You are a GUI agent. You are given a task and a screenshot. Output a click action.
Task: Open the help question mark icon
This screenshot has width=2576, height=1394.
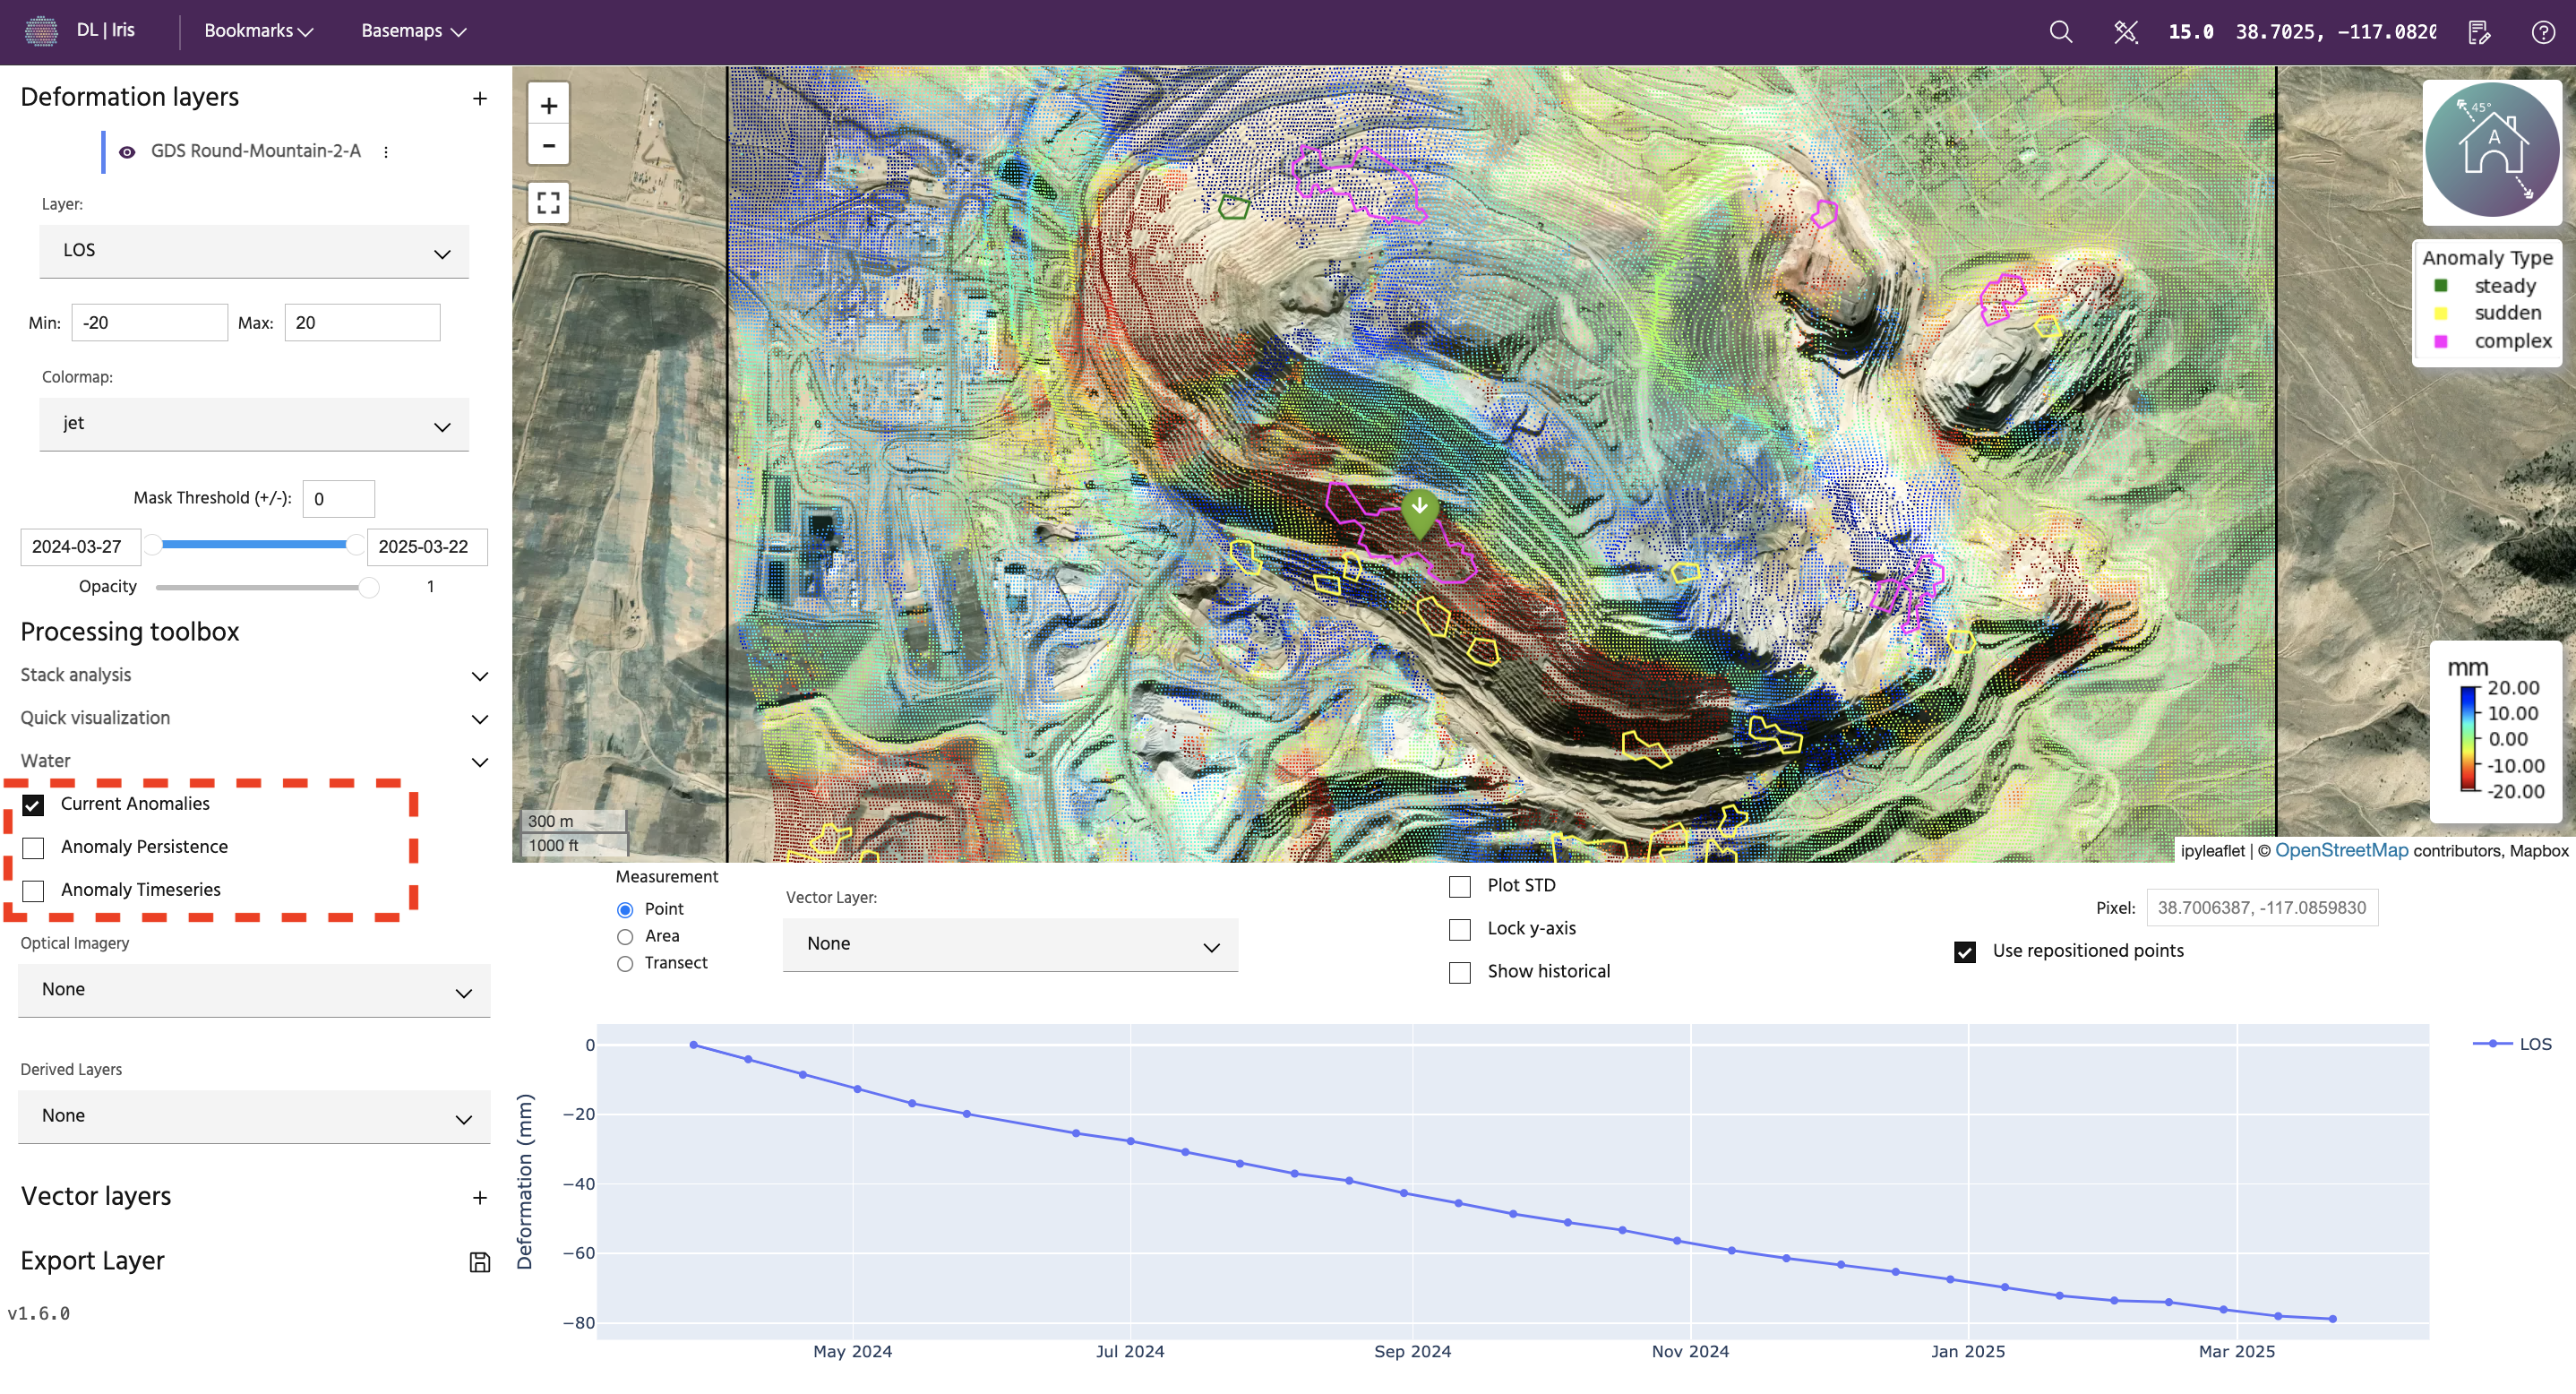click(2543, 32)
